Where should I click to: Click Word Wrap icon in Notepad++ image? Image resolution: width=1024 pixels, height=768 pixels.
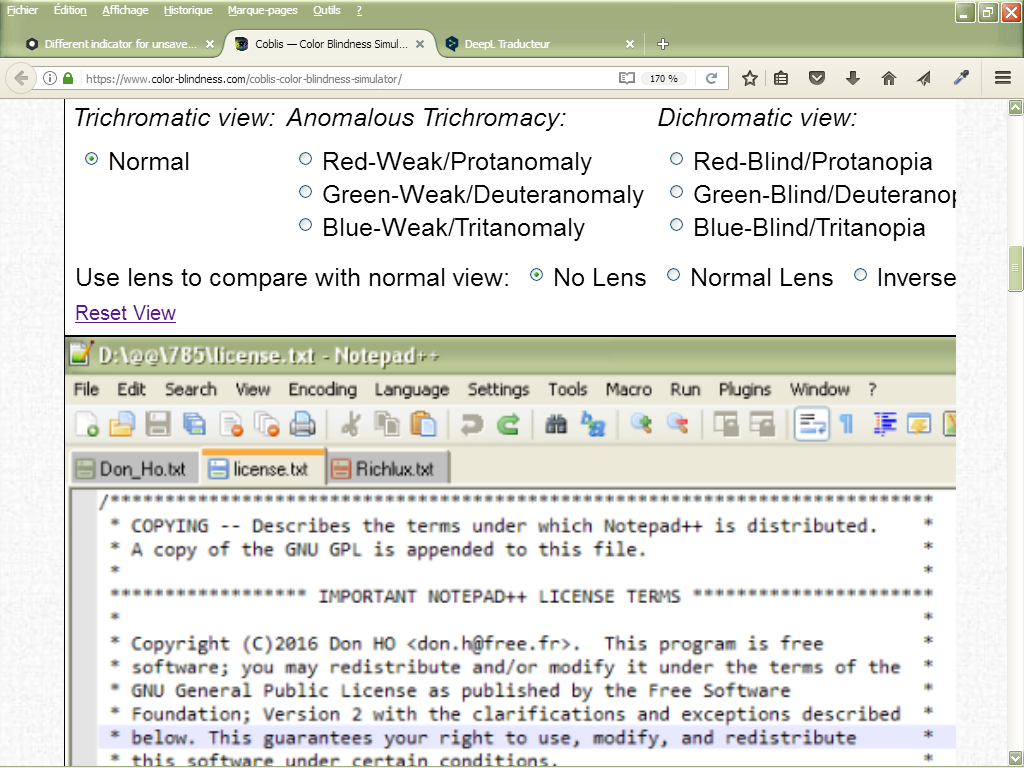tap(811, 424)
